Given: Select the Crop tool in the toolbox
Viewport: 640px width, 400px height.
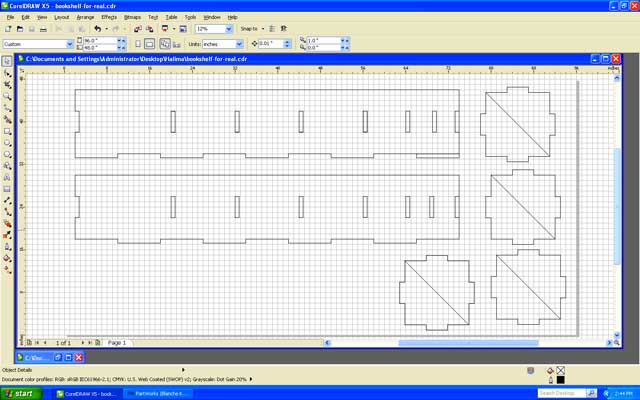Looking at the screenshot, I should coord(7,84).
